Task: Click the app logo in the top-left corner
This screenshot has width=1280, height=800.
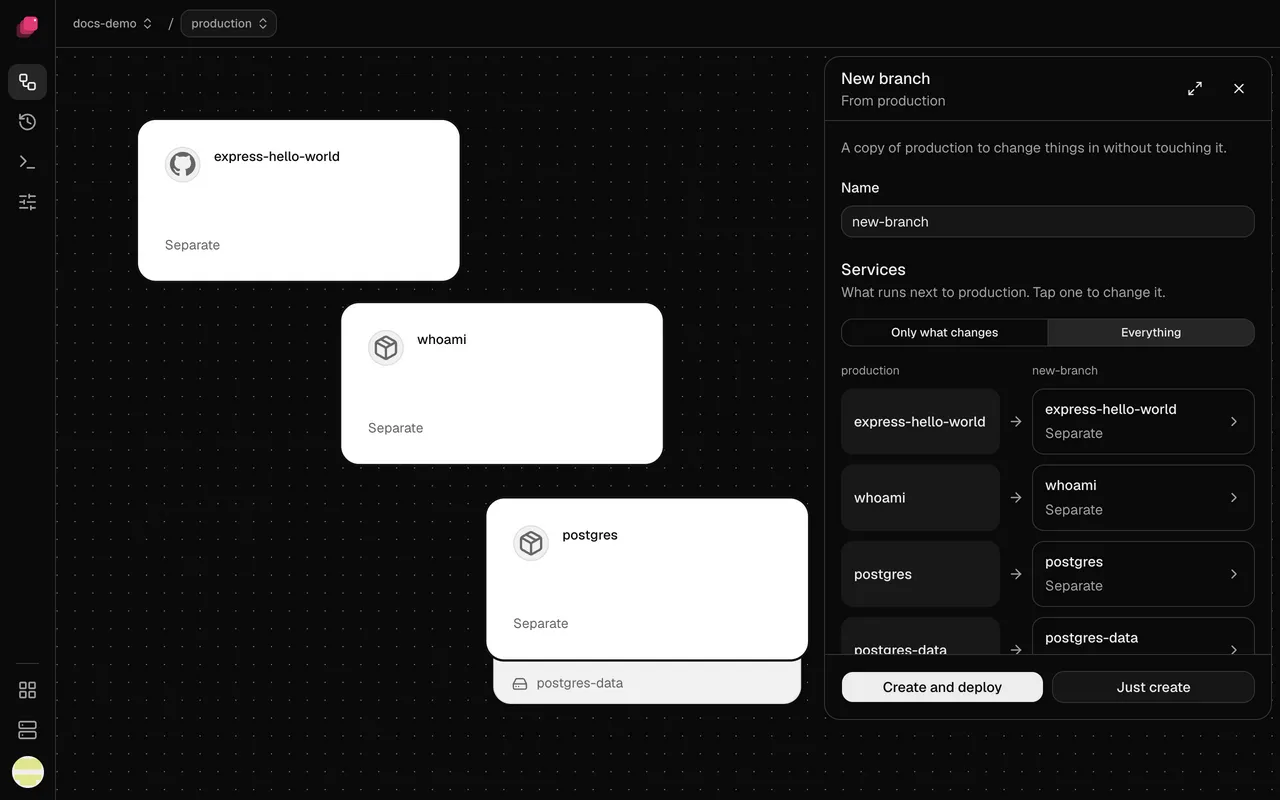Action: tap(28, 26)
